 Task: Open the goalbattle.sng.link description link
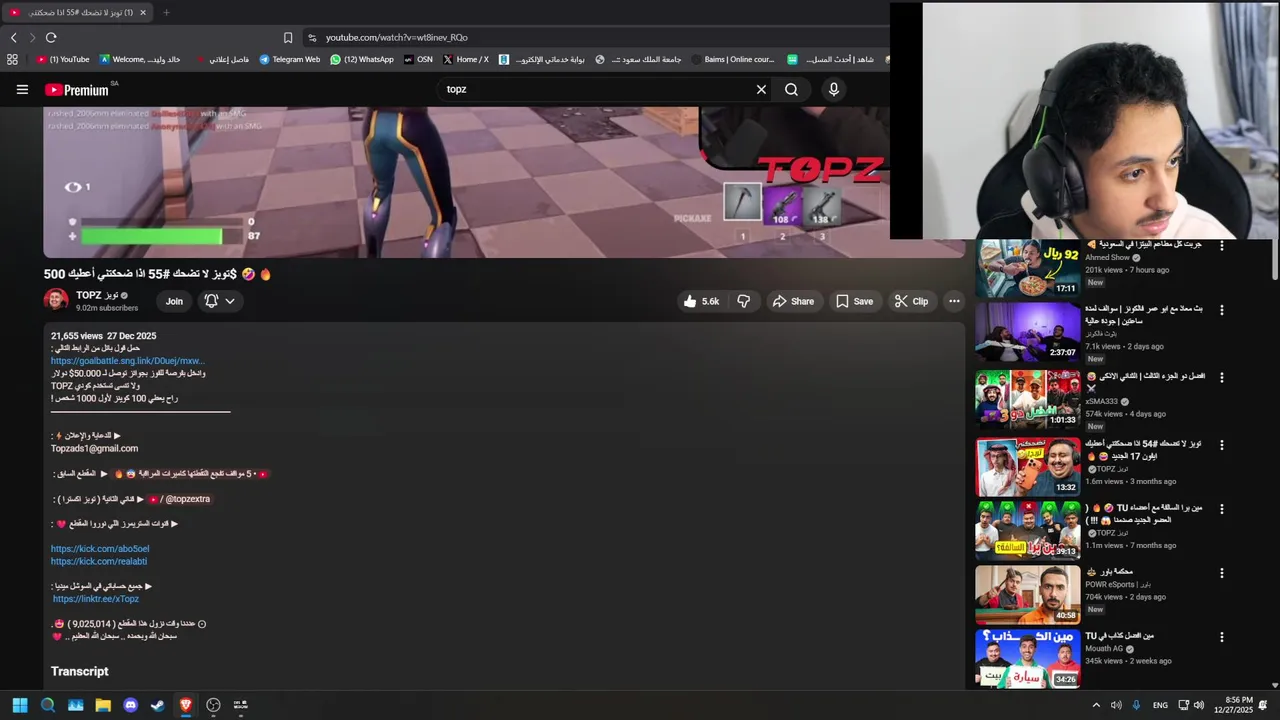128,361
